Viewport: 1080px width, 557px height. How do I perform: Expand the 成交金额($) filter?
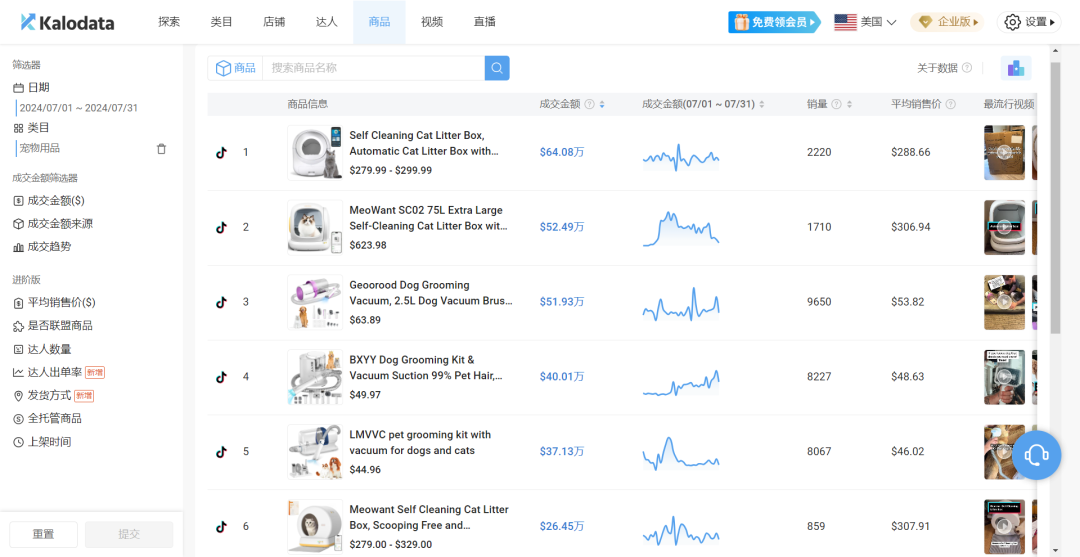click(56, 200)
